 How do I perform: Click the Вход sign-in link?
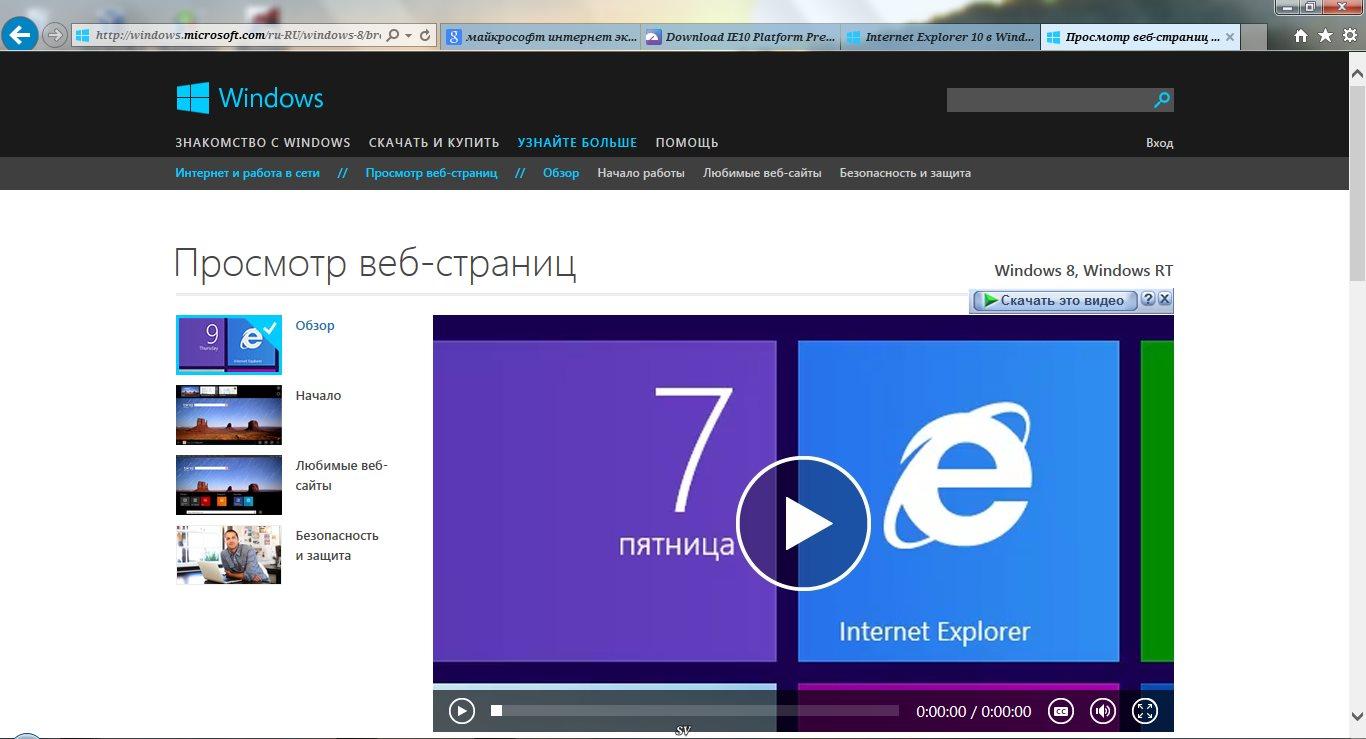pyautogui.click(x=1159, y=143)
